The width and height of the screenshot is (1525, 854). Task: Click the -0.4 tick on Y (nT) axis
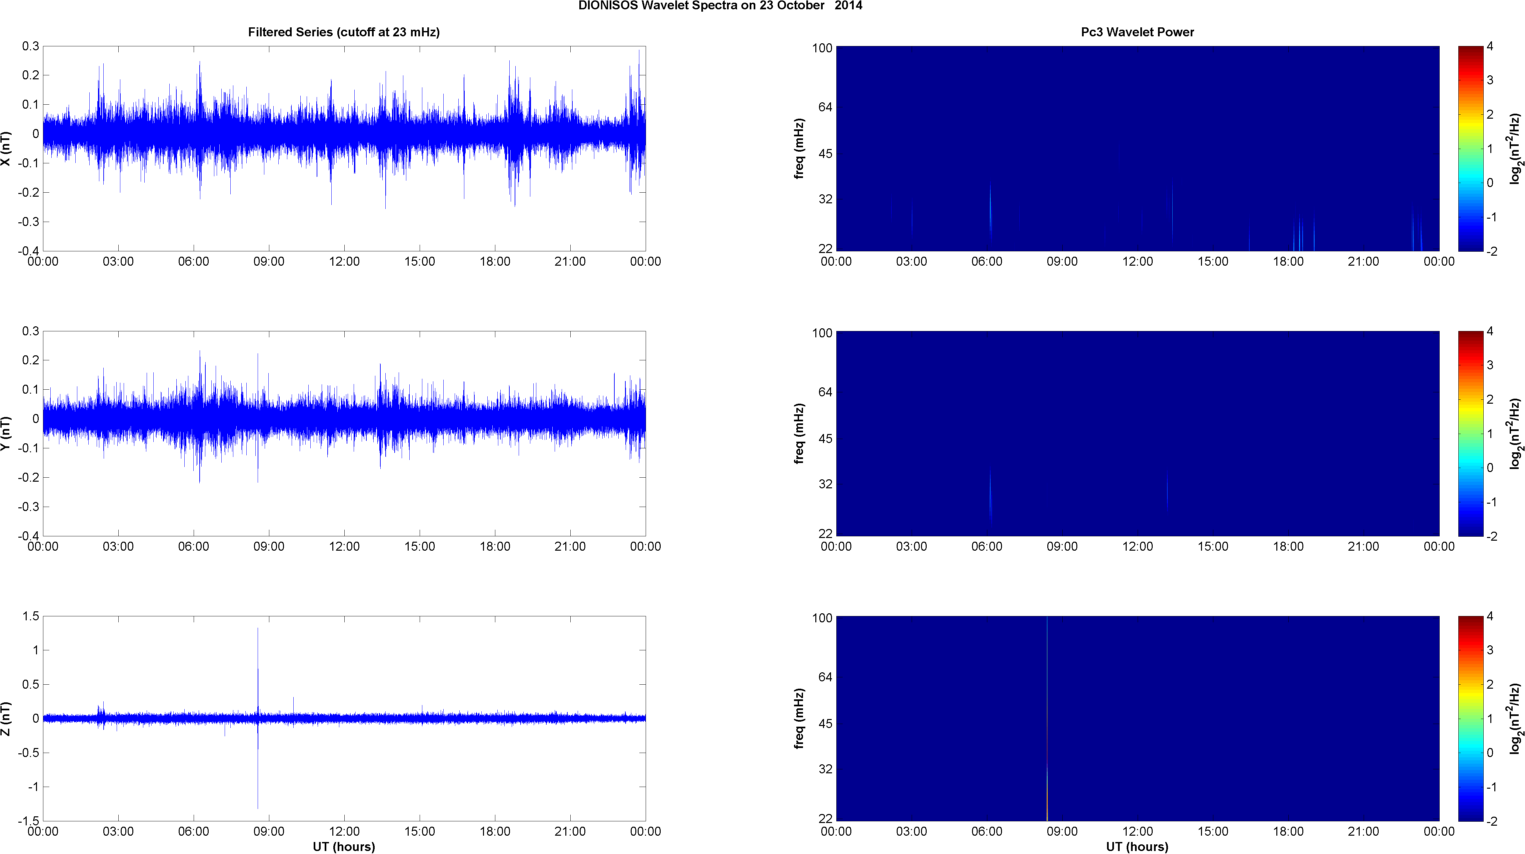[28, 536]
